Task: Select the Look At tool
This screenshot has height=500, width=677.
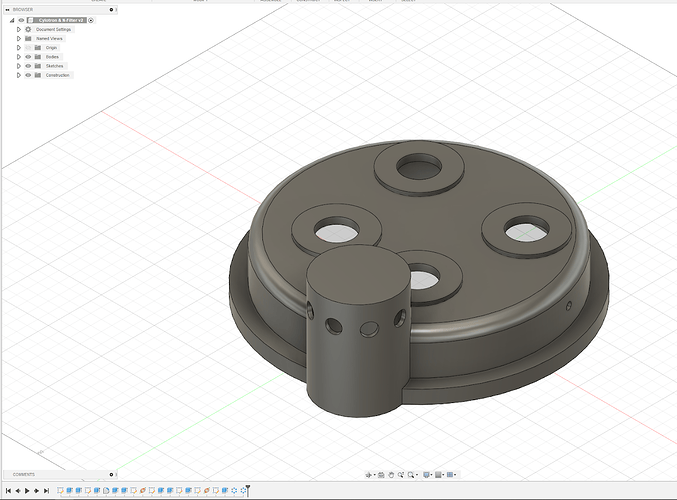Action: click(381, 475)
